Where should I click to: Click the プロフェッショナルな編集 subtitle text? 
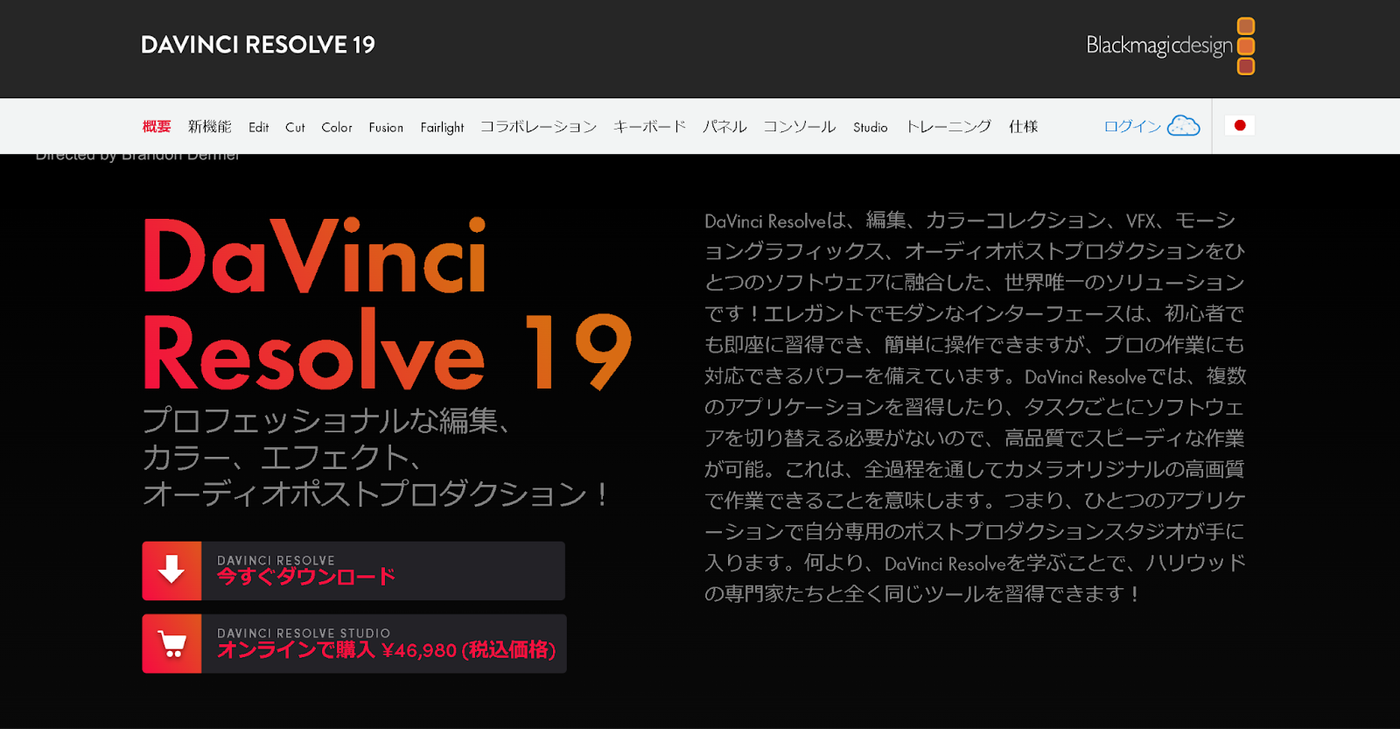tap(376, 458)
